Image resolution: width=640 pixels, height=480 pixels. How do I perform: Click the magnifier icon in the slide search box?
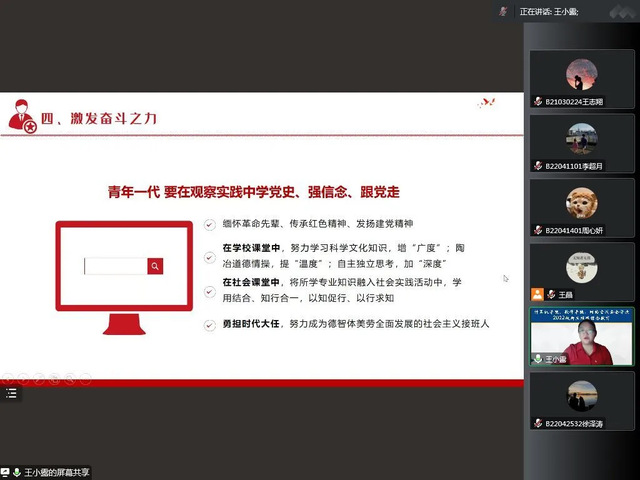point(155,266)
